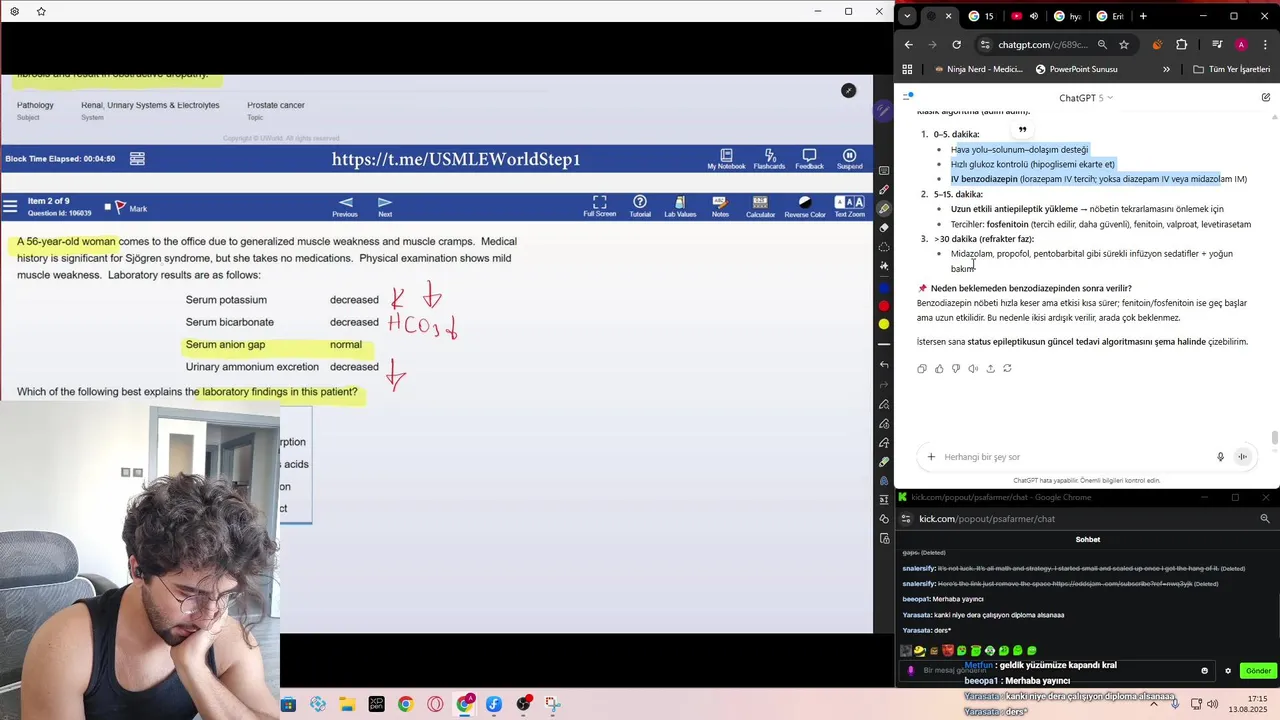Start a new ChatGPT chat
Image resolution: width=1280 pixels, height=720 pixels.
1266,98
